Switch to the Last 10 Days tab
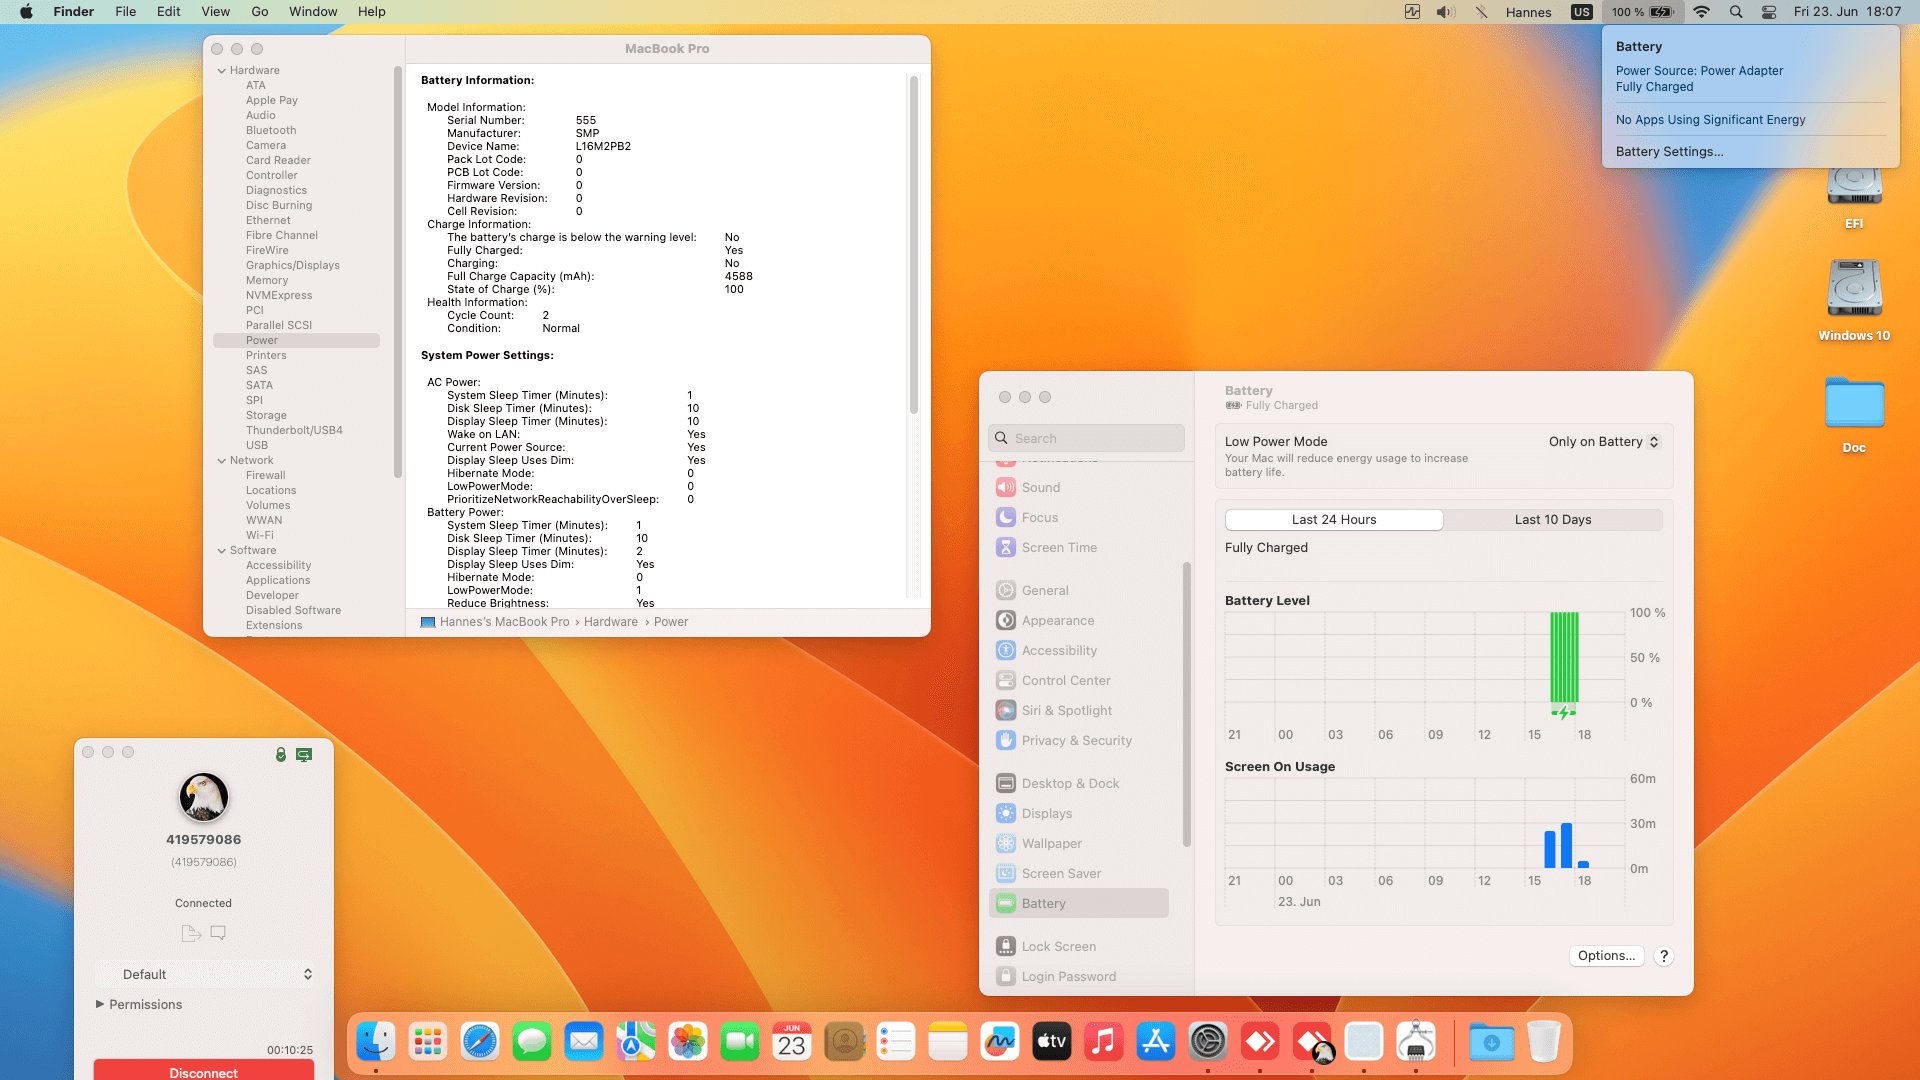This screenshot has height=1080, width=1920. point(1553,519)
